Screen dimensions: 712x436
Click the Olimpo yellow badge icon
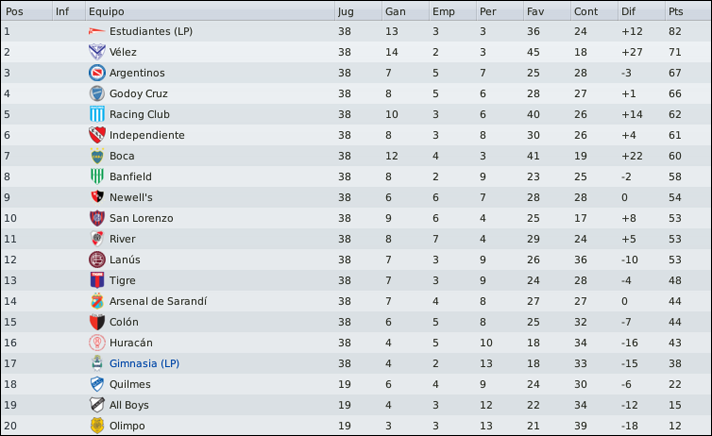pos(97,426)
